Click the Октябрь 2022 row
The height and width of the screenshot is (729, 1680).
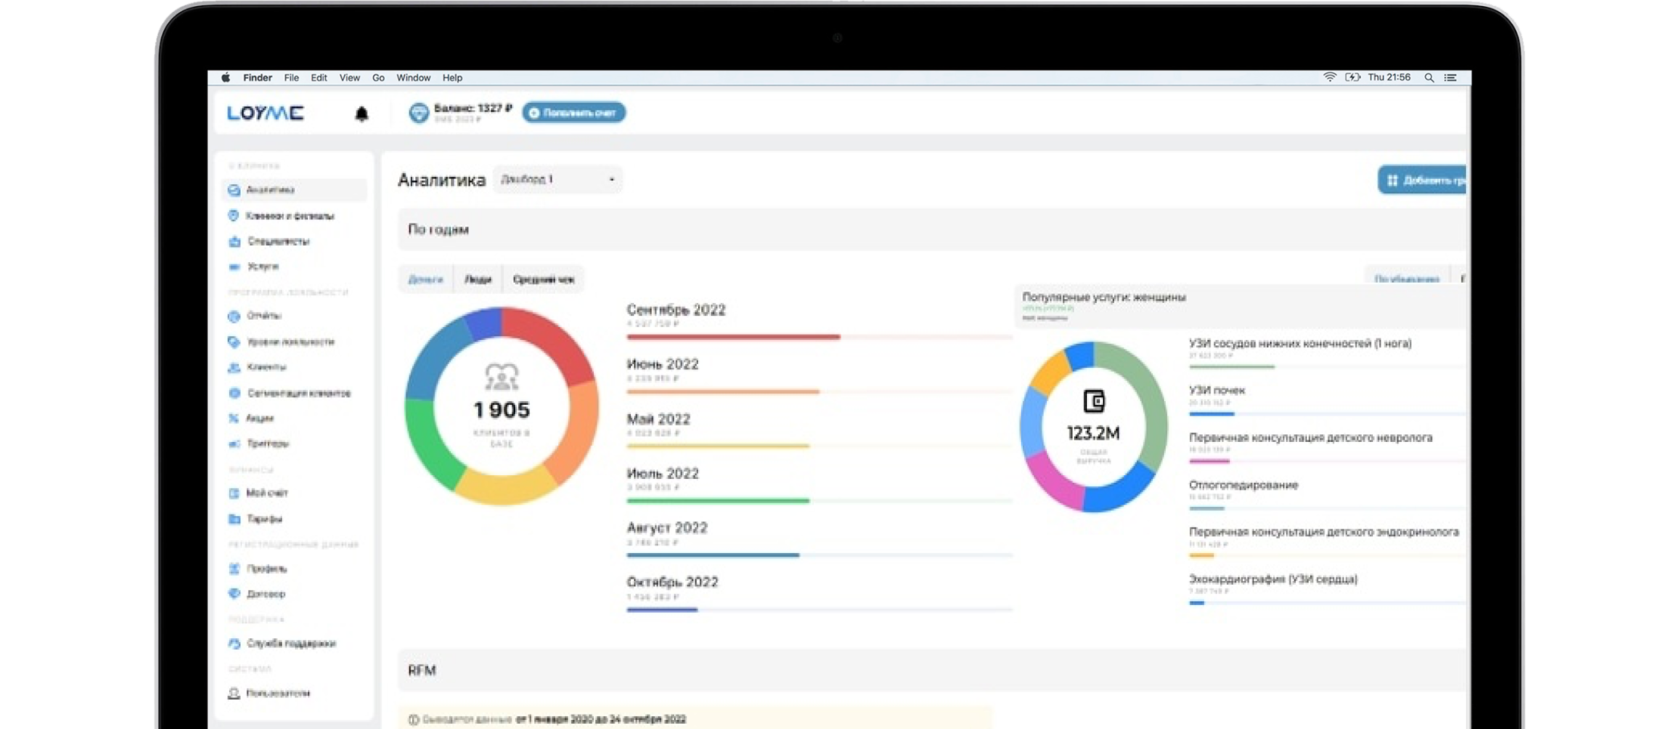(819, 593)
